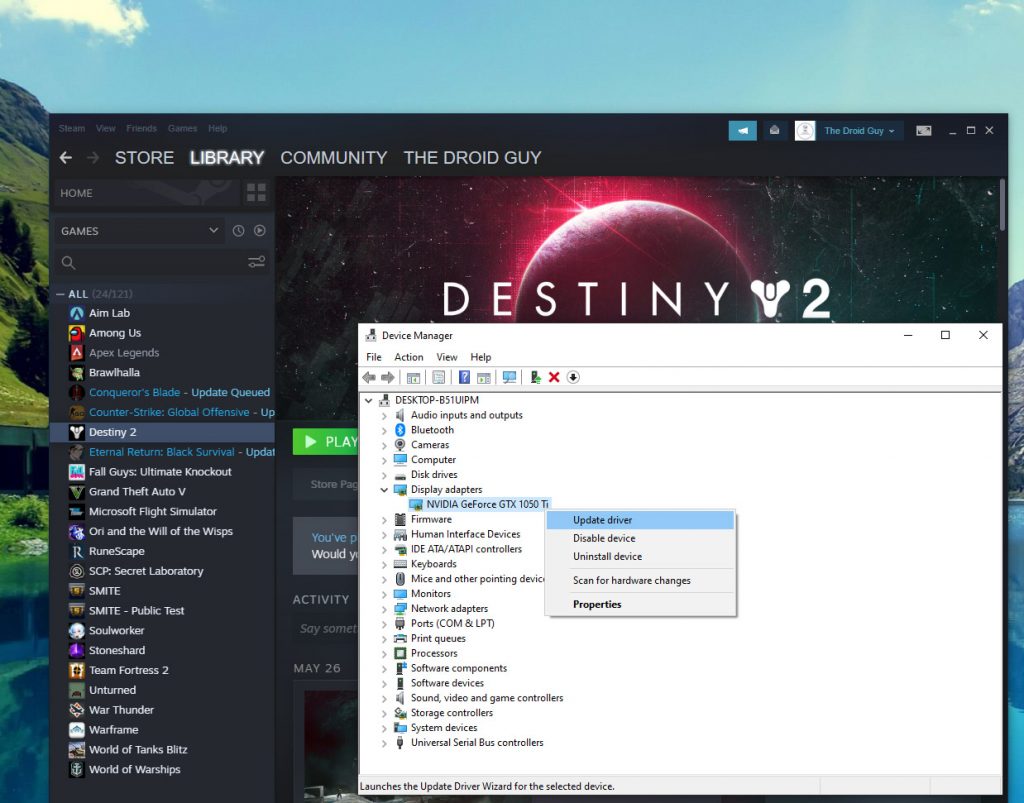Go back with the Steam back arrow

66,157
